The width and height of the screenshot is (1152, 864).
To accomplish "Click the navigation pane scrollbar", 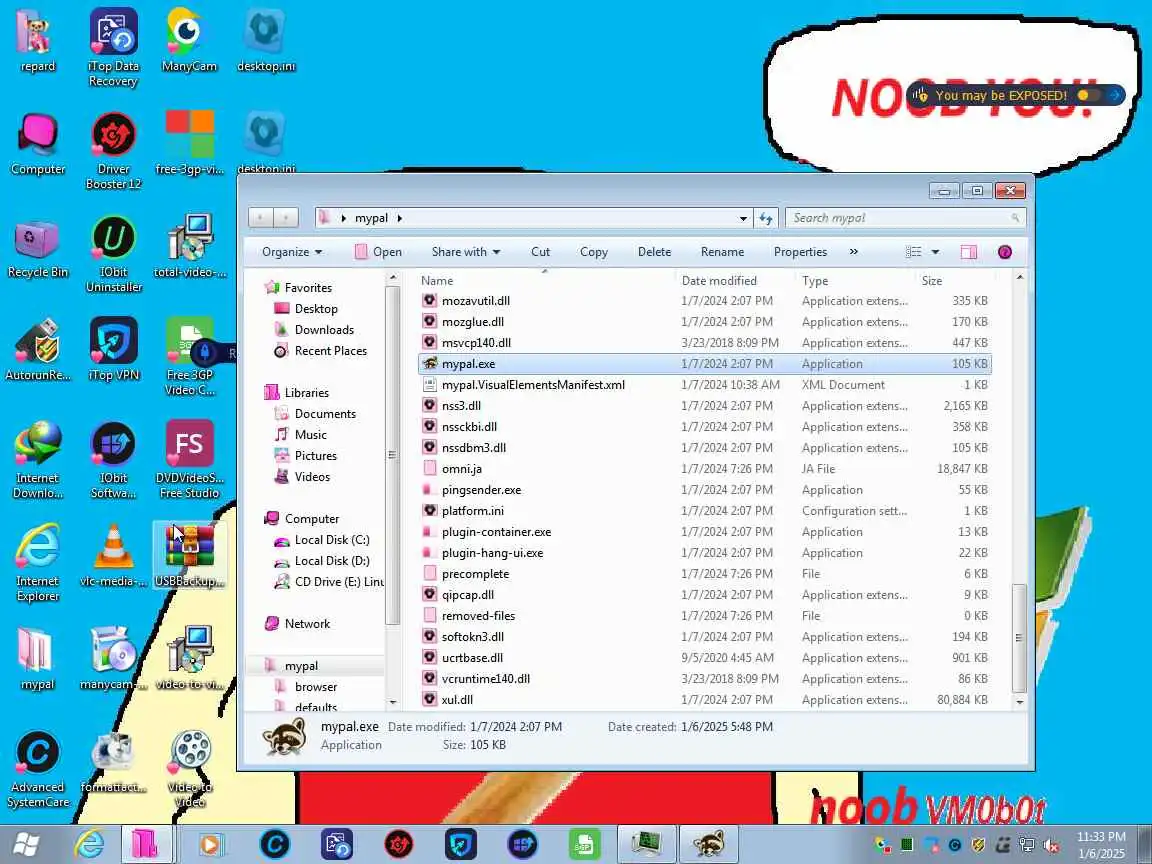I will 392,456.
